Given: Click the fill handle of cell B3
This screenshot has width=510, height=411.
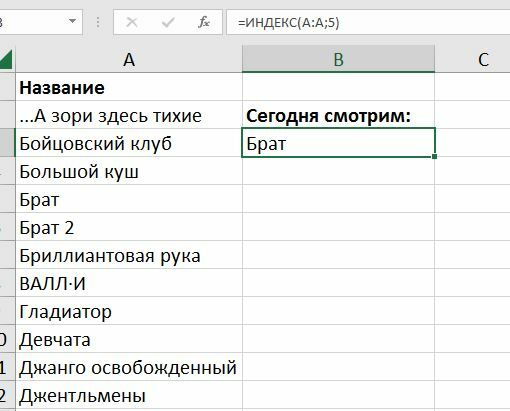Looking at the screenshot, I should point(434,156).
